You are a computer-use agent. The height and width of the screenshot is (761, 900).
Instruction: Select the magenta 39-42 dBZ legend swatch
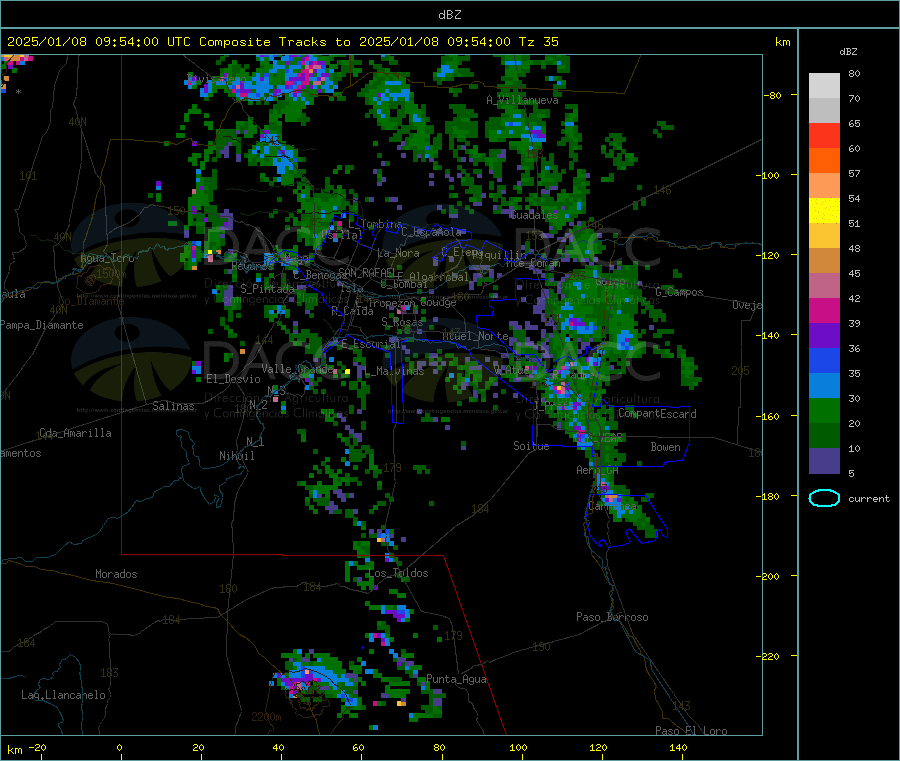coord(824,310)
